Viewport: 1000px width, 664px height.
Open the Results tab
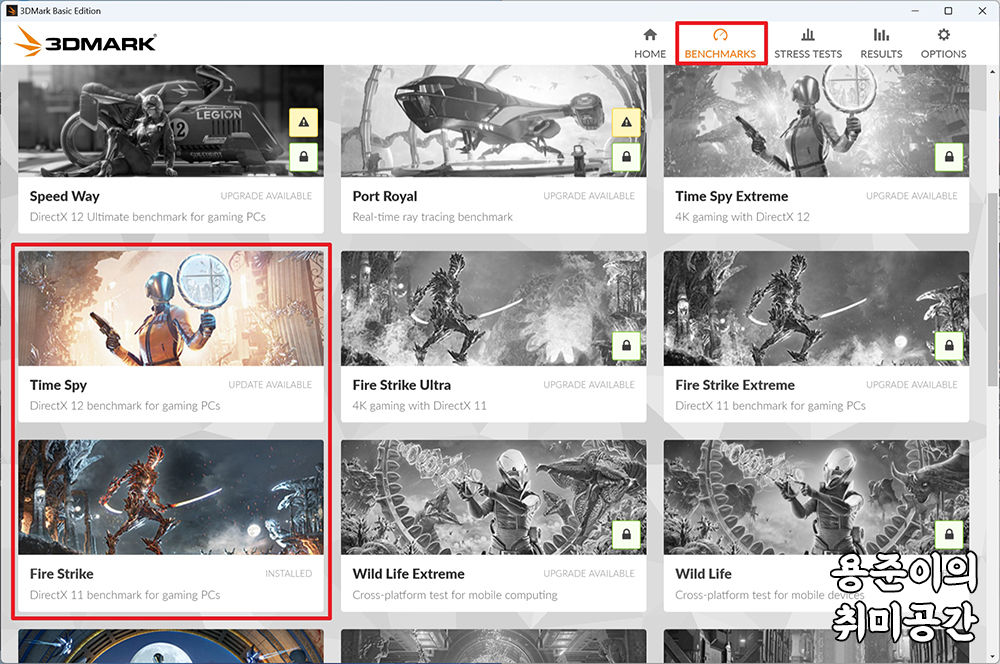click(881, 43)
